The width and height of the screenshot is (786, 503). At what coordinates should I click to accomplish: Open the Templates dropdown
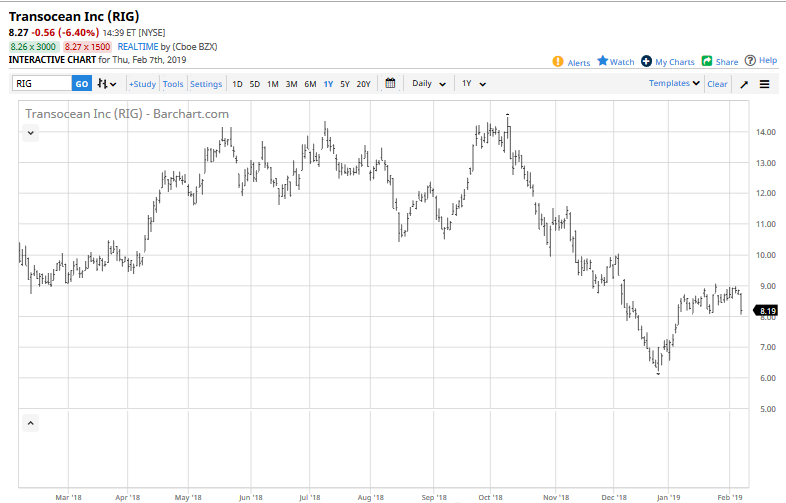pyautogui.click(x=674, y=83)
